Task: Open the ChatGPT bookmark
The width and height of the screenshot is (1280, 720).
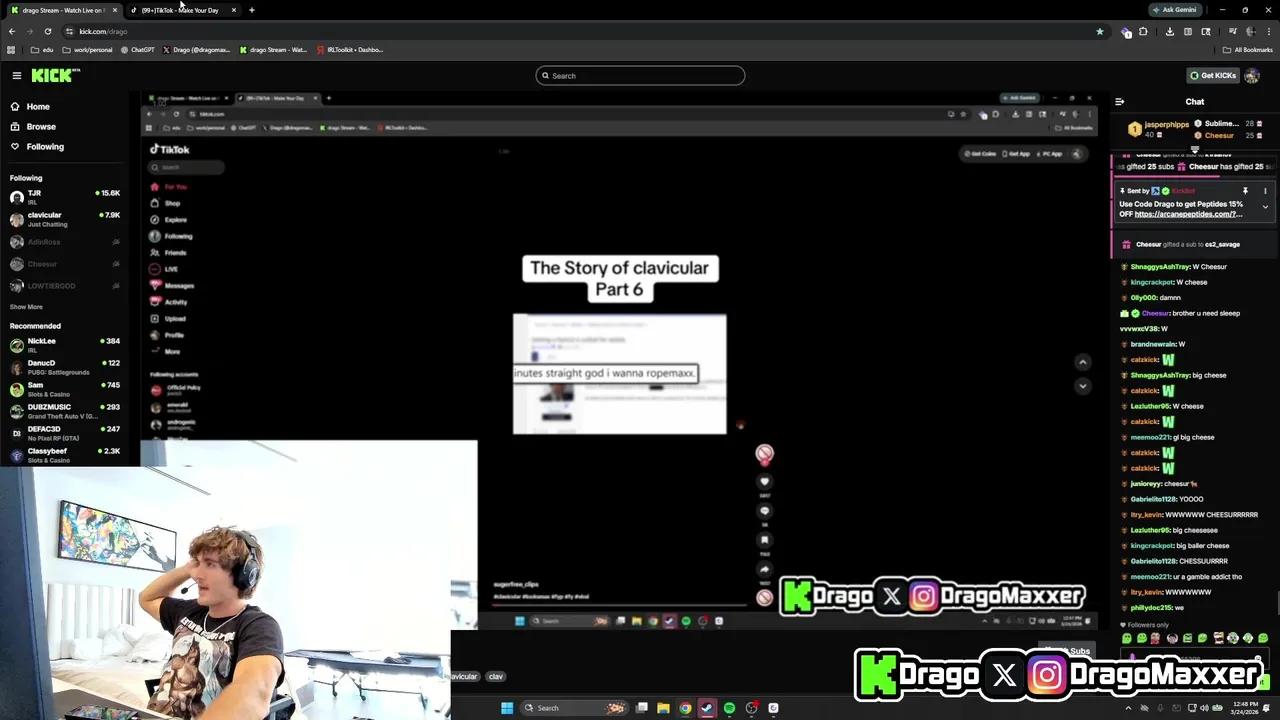Action: (x=137, y=49)
